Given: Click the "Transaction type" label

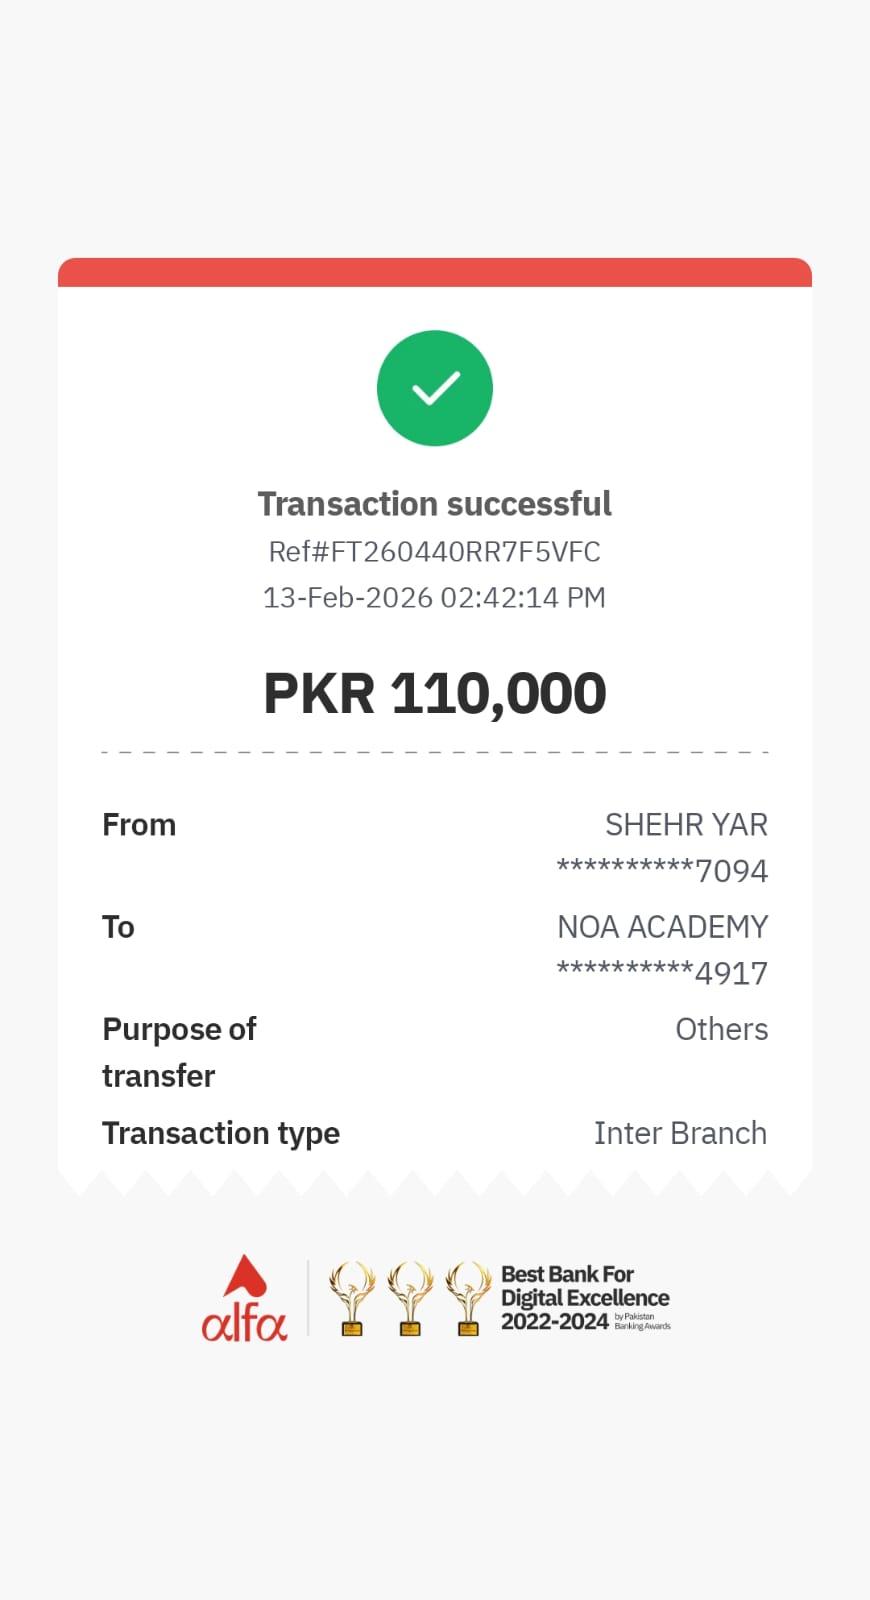Looking at the screenshot, I should 221,1133.
